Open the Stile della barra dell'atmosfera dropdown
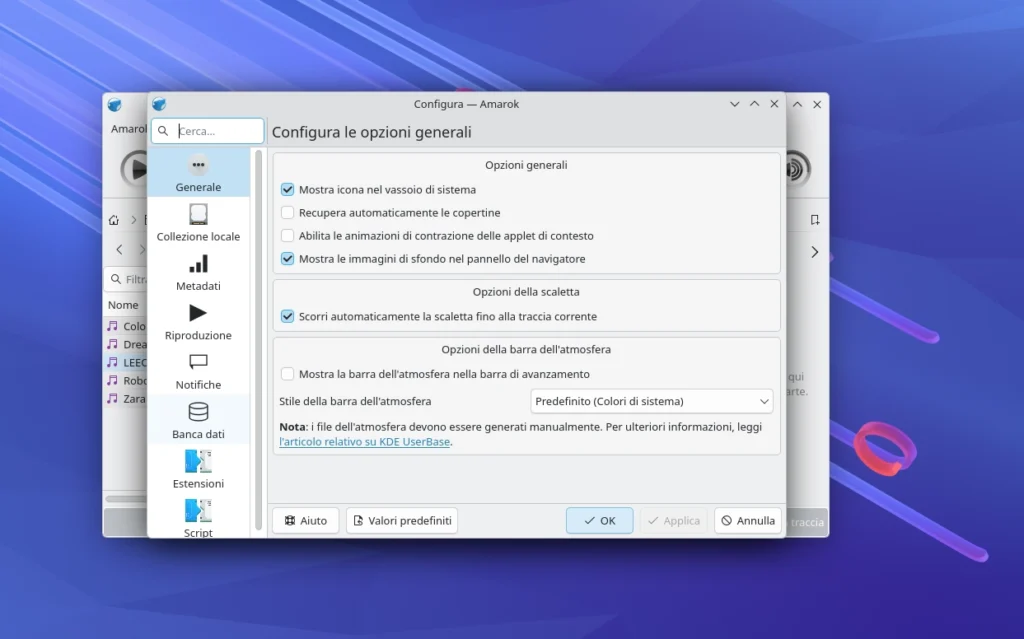 (x=651, y=401)
